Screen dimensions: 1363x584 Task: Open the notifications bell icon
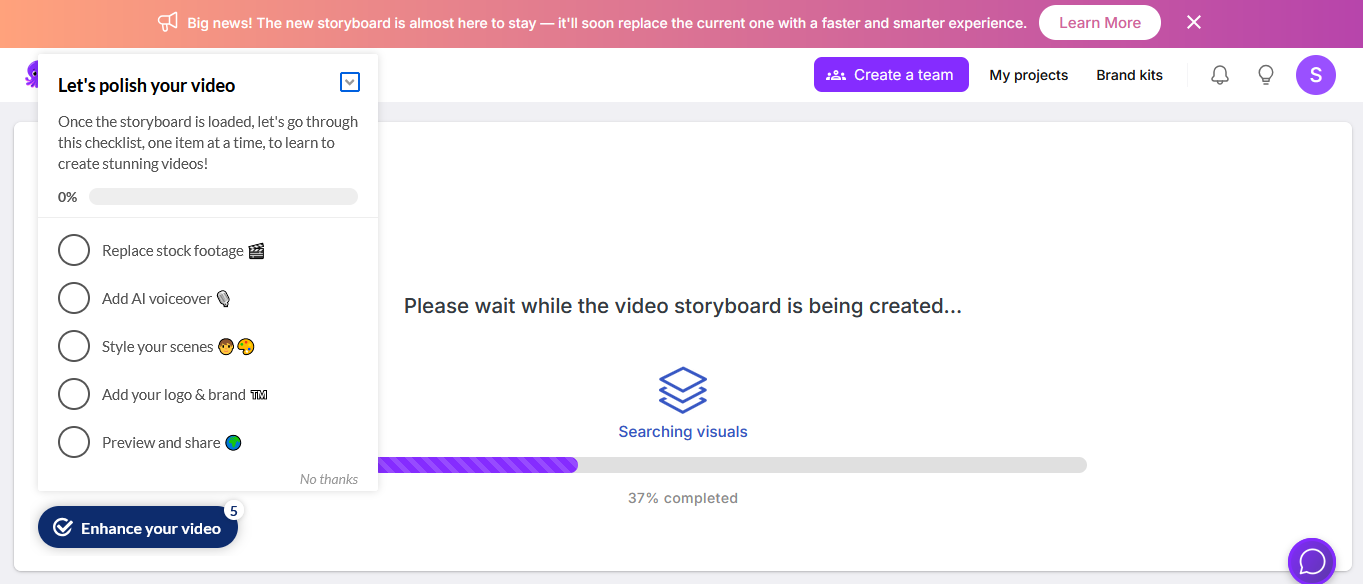[1219, 75]
